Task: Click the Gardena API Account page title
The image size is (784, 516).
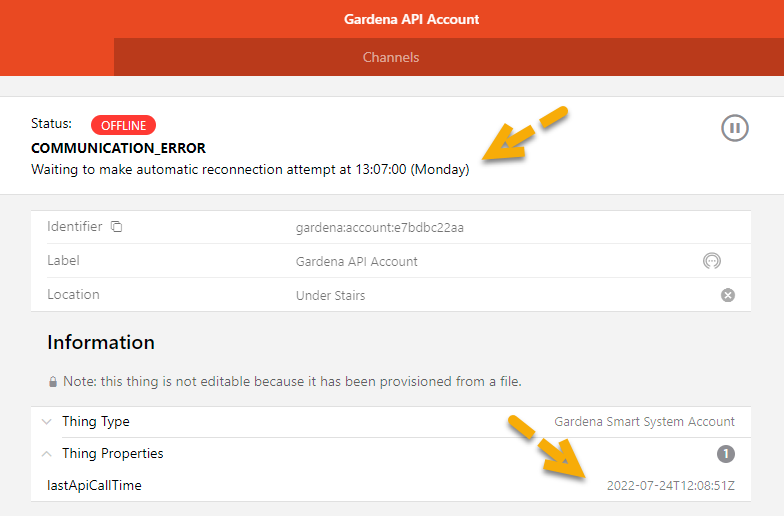Action: (x=412, y=19)
